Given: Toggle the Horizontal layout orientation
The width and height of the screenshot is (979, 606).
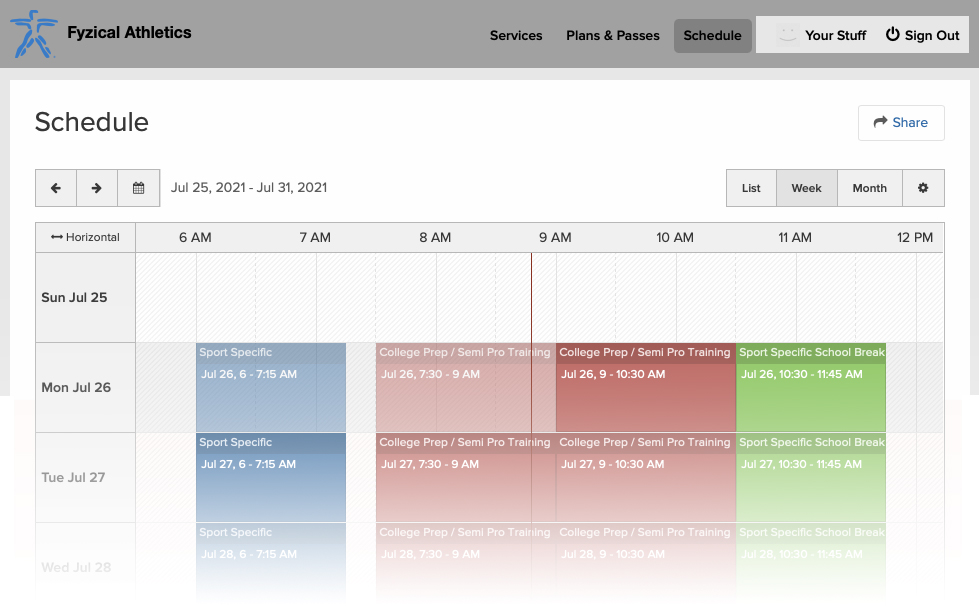Looking at the screenshot, I should pos(85,238).
